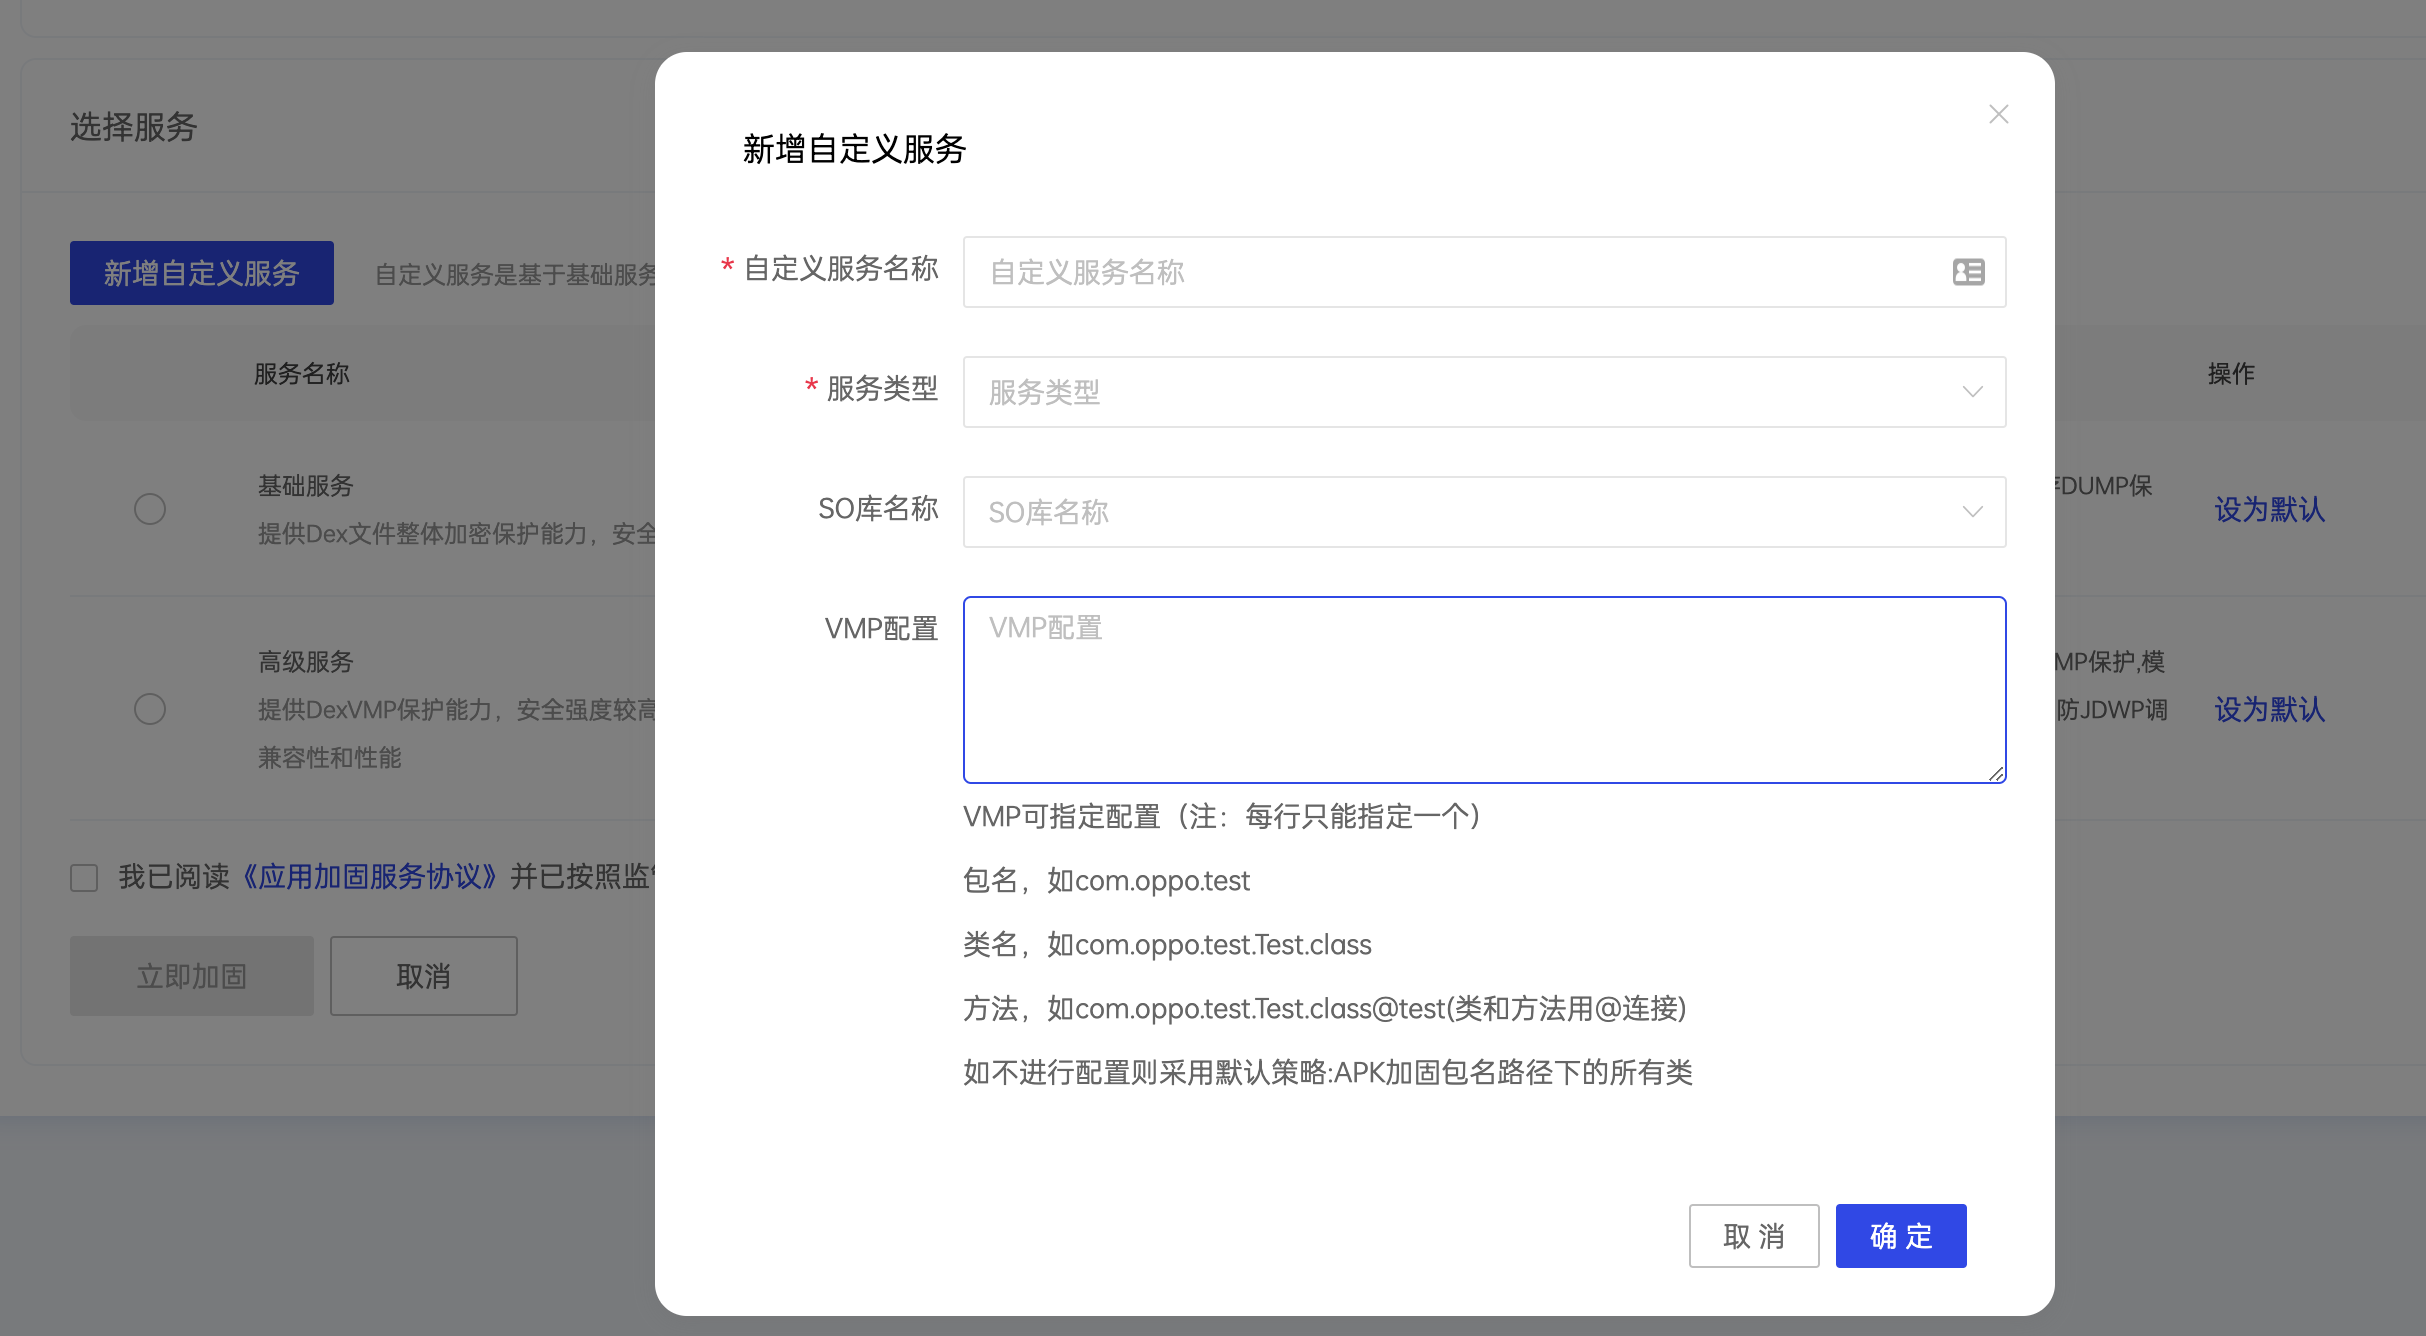Expand the 服务类型 chevron arrow
This screenshot has height=1336, width=2426.
[1972, 392]
